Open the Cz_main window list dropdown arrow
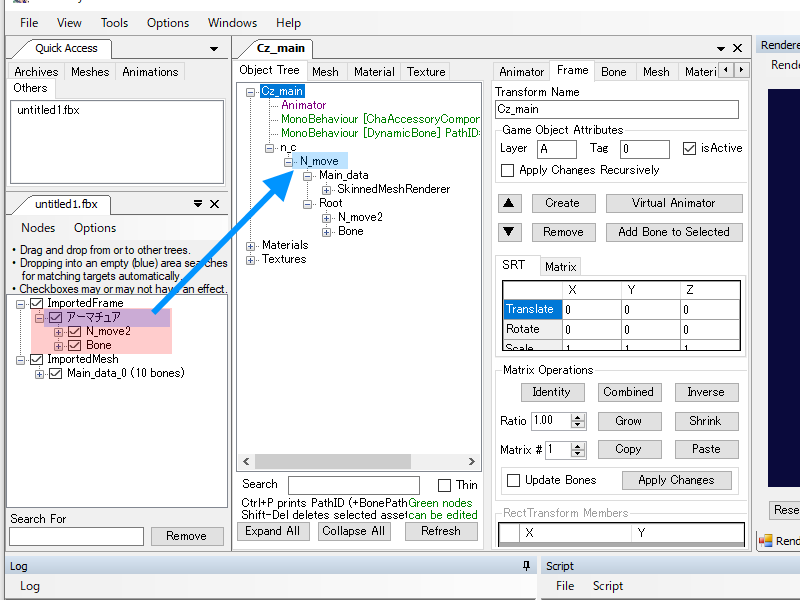Viewport: 800px width, 600px height. (x=720, y=48)
